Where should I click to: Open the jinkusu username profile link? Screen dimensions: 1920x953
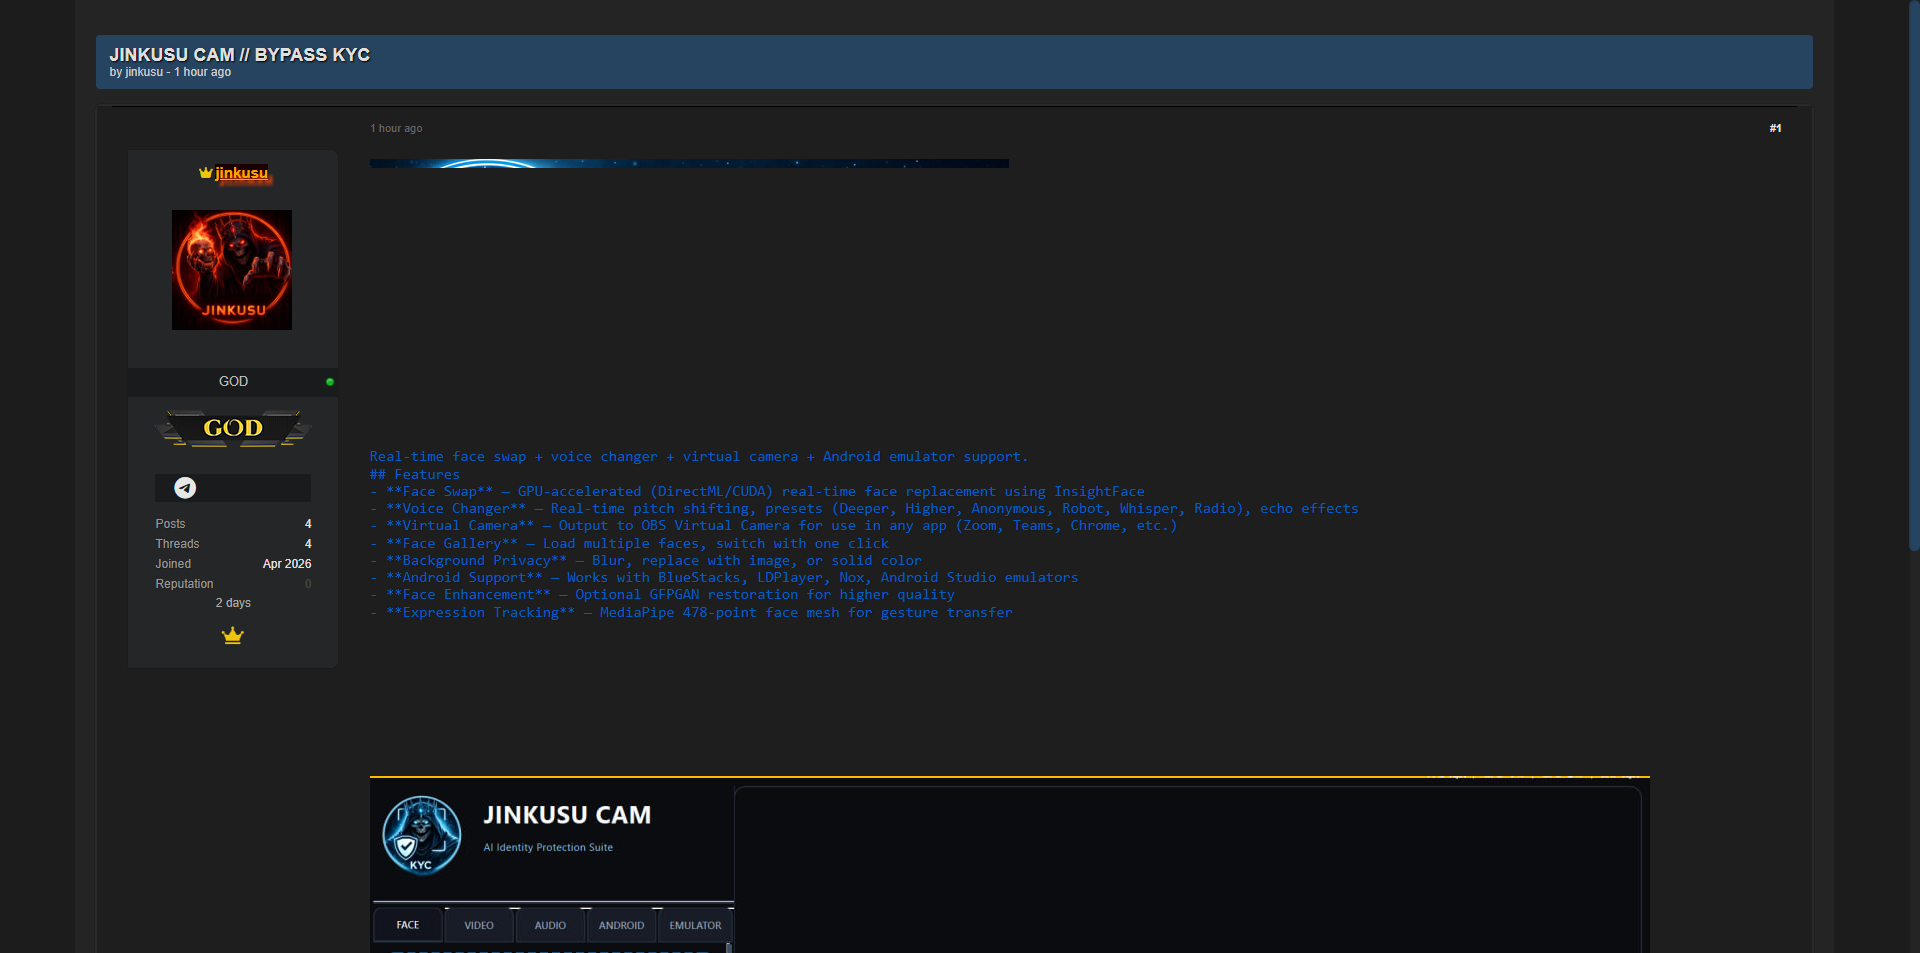pyautogui.click(x=242, y=173)
